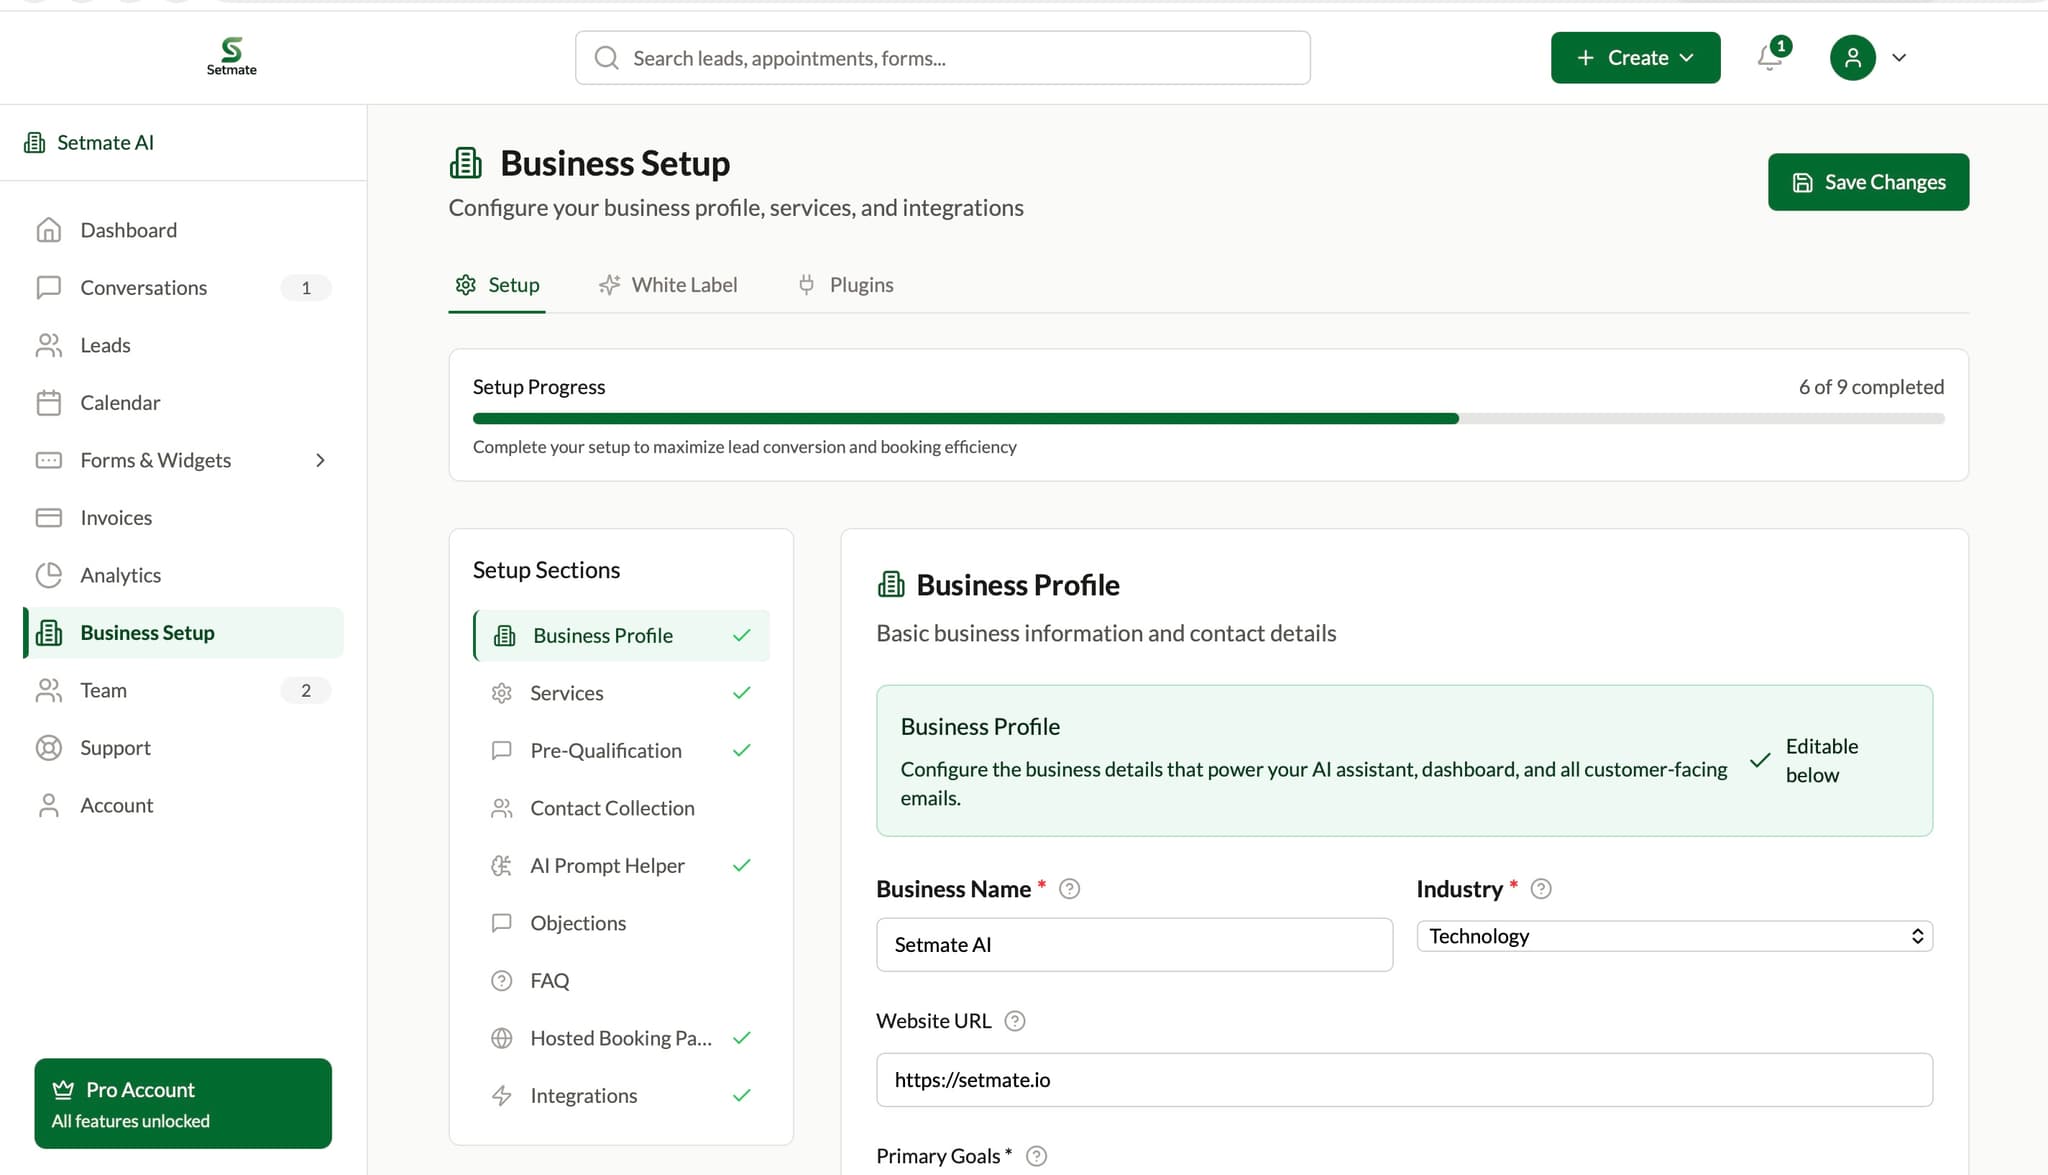Select the Dashboard icon in the sidebar
The image size is (2048, 1175).
tap(49, 230)
